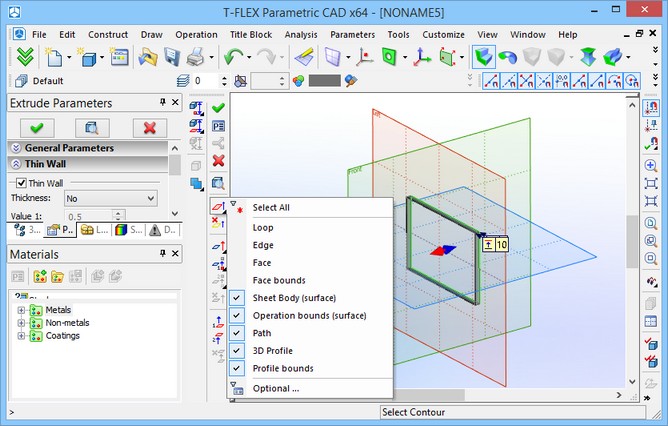Click zoom in magnifier on right toolbar
Viewport: 668px width, 426px height.
(x=651, y=166)
